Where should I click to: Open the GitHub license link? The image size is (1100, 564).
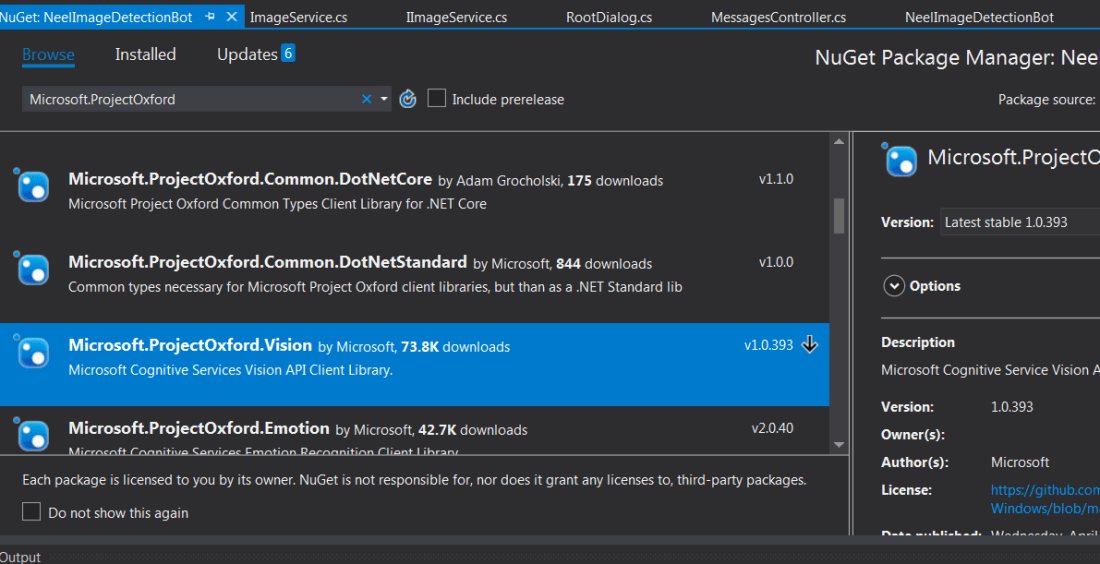(1044, 490)
